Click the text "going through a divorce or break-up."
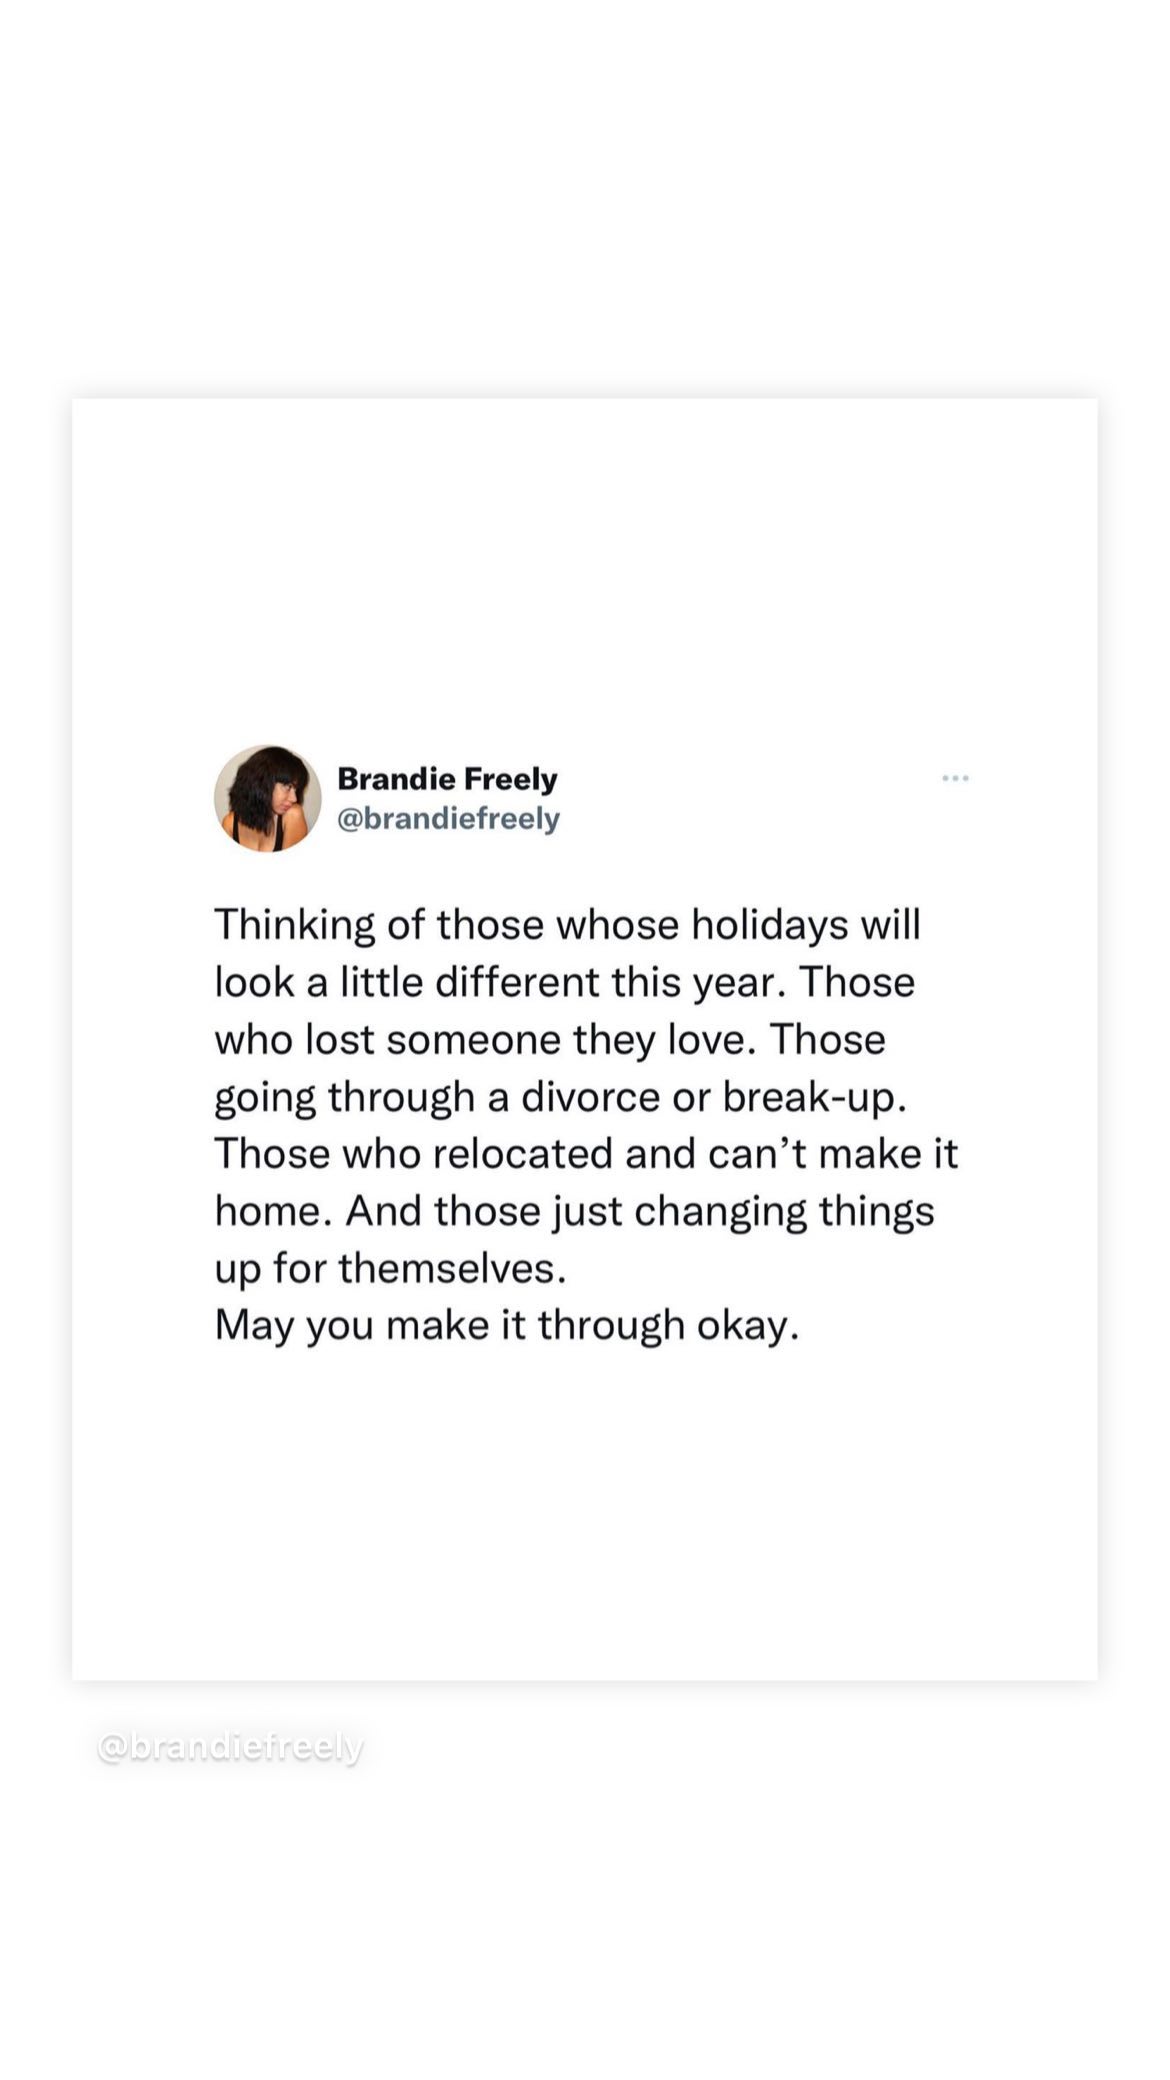The height and width of the screenshot is (2080, 1170). tap(561, 1098)
